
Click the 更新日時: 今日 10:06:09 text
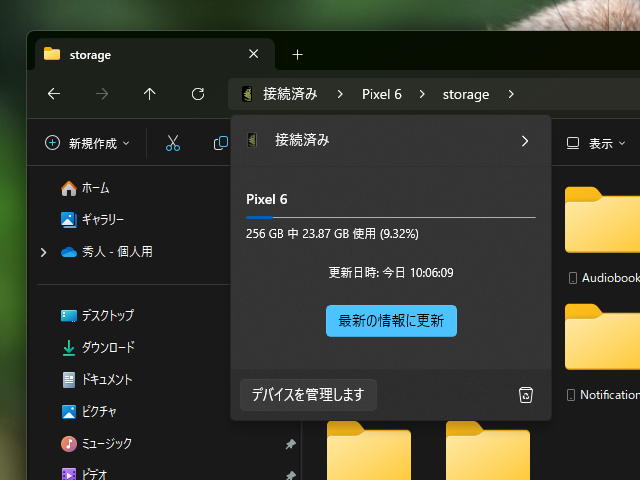[391, 273]
